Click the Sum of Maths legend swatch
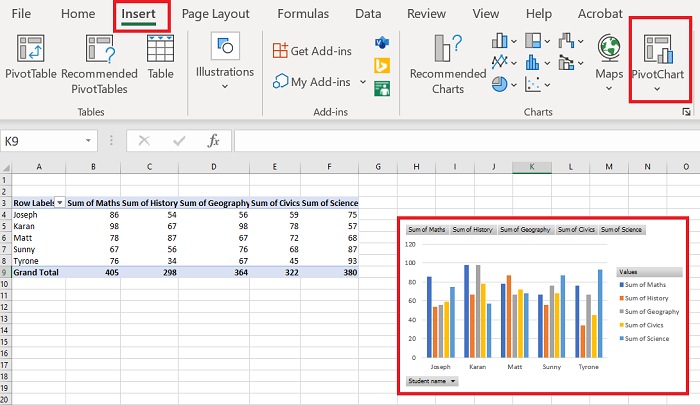This screenshot has width=700, height=405. [x=621, y=285]
